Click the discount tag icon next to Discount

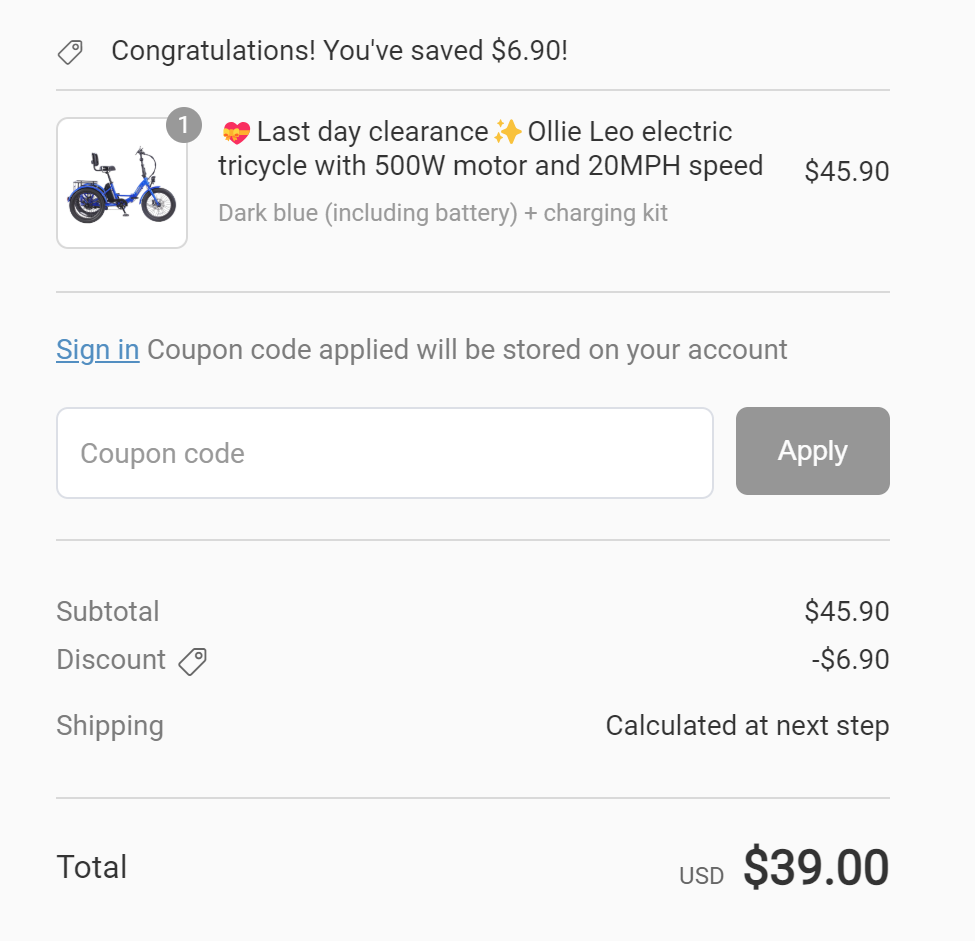(x=192, y=661)
